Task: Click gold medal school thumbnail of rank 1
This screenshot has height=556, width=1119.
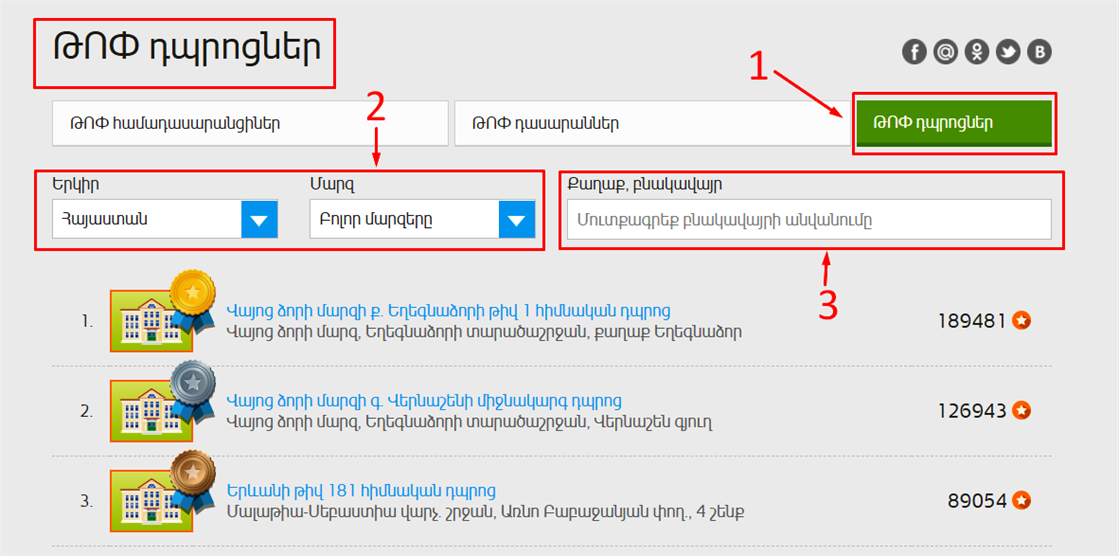Action: coord(161,312)
